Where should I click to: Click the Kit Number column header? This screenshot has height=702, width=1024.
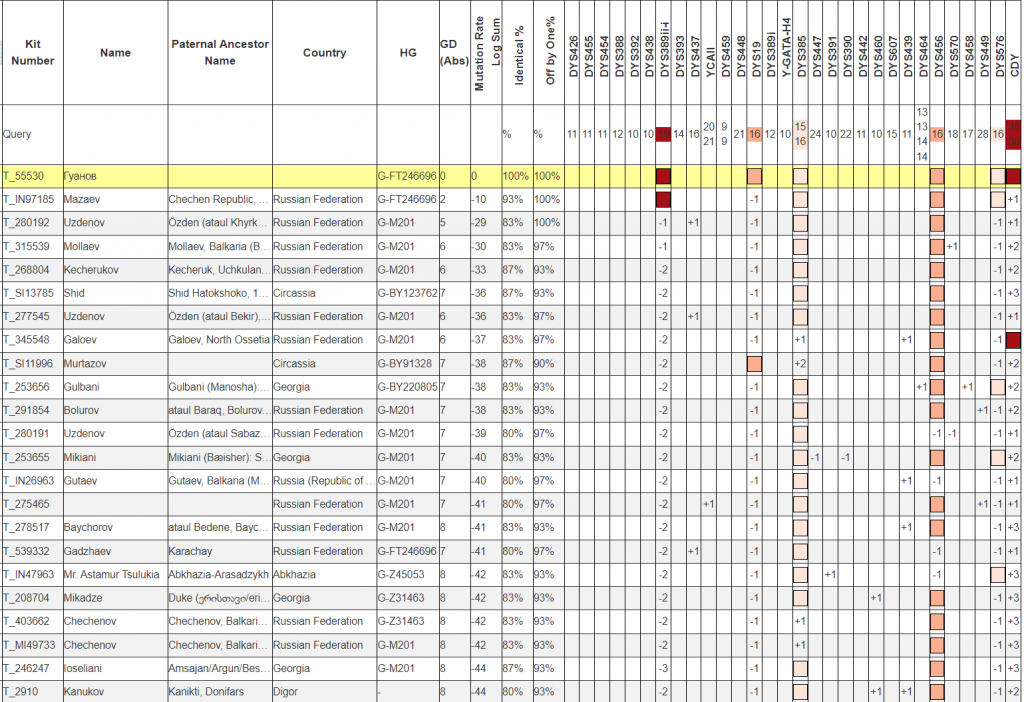[x=31, y=53]
